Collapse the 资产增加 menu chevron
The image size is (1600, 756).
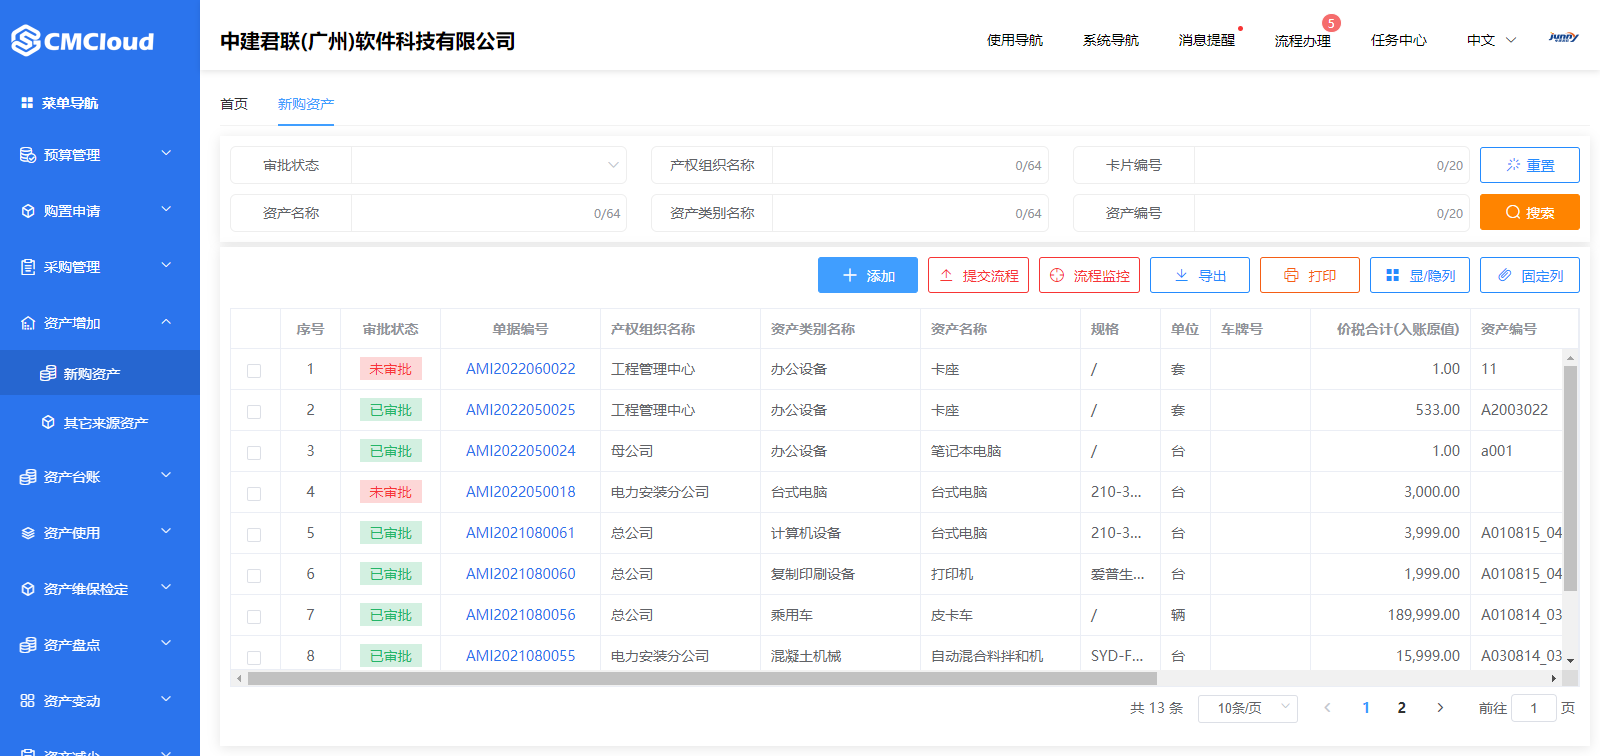166,321
